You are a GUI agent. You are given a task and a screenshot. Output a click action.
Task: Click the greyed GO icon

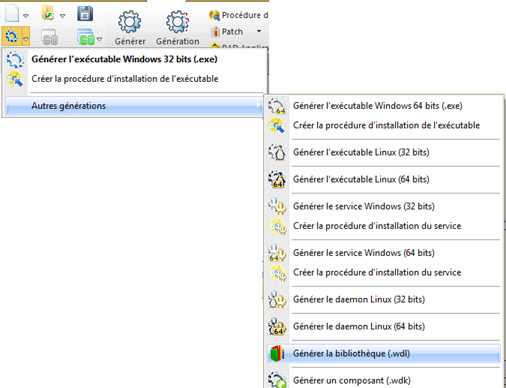50,37
